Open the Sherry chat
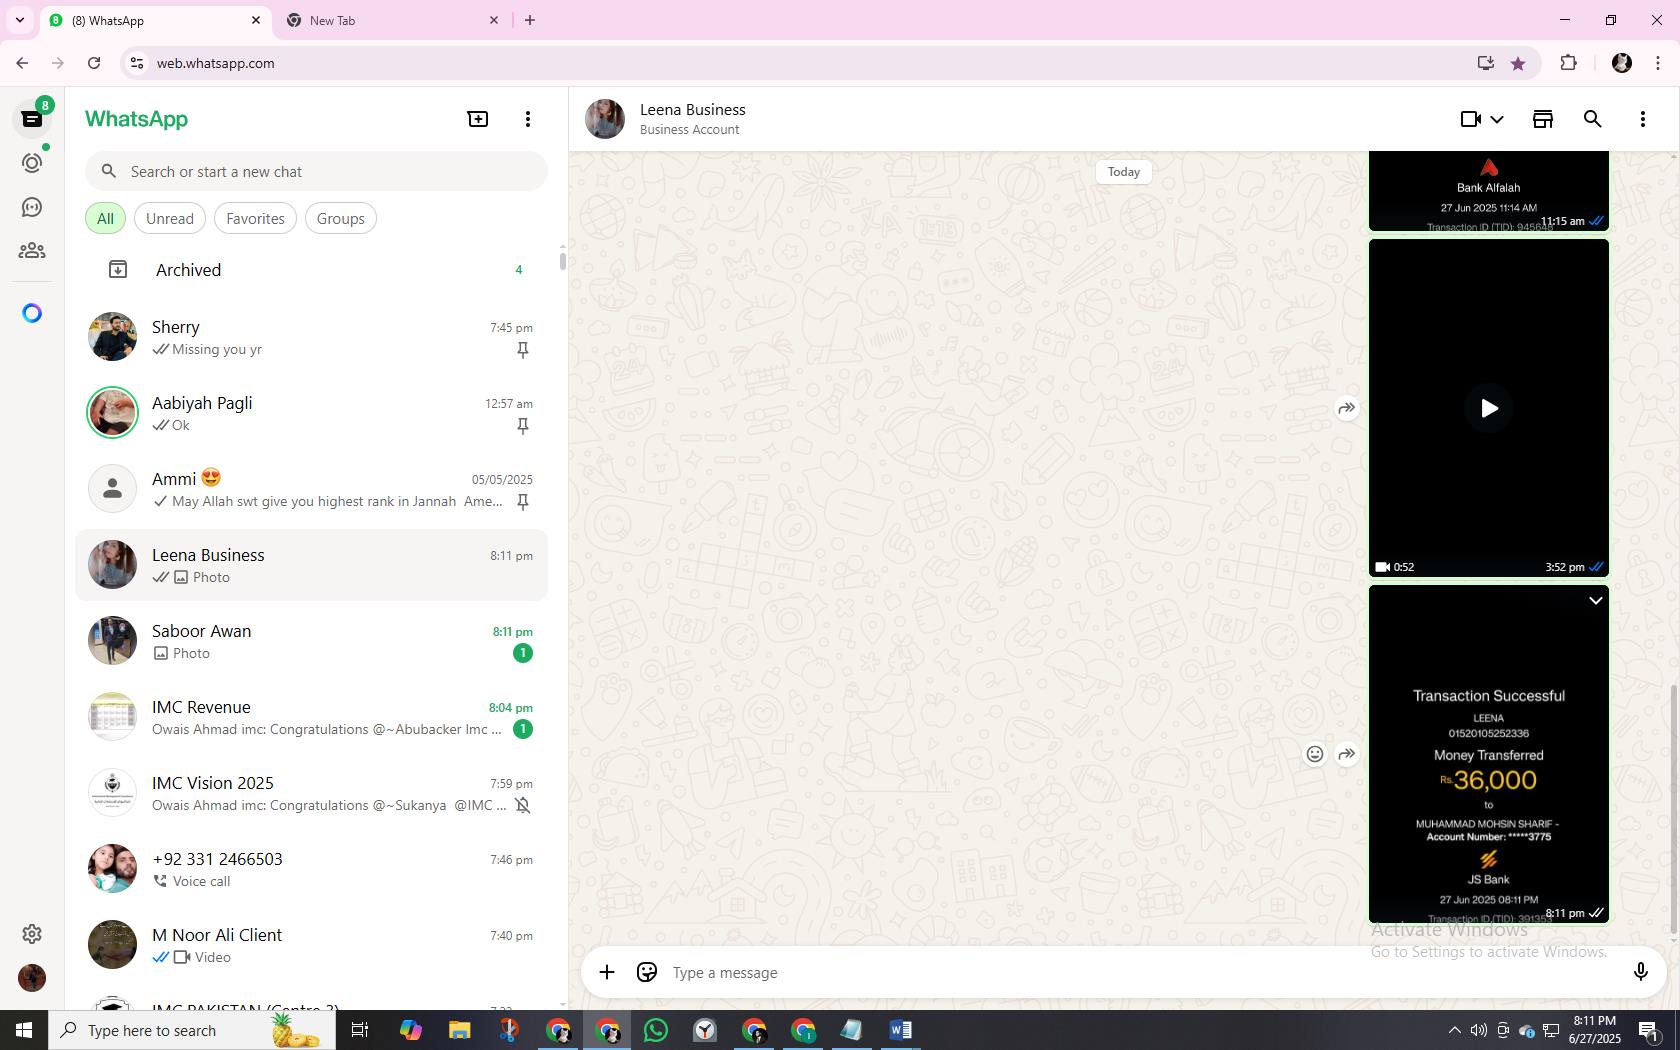This screenshot has width=1680, height=1050. click(x=312, y=338)
